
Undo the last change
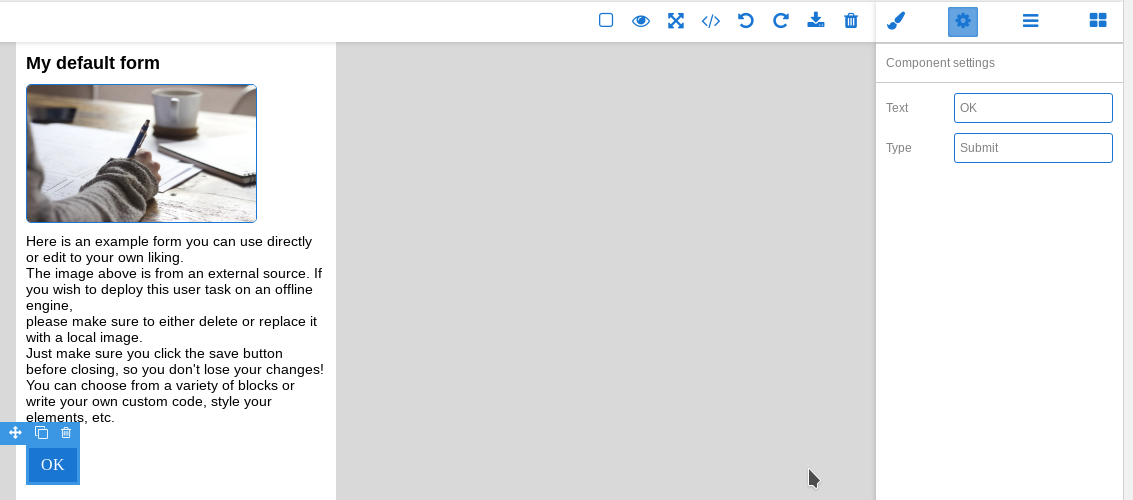click(746, 20)
